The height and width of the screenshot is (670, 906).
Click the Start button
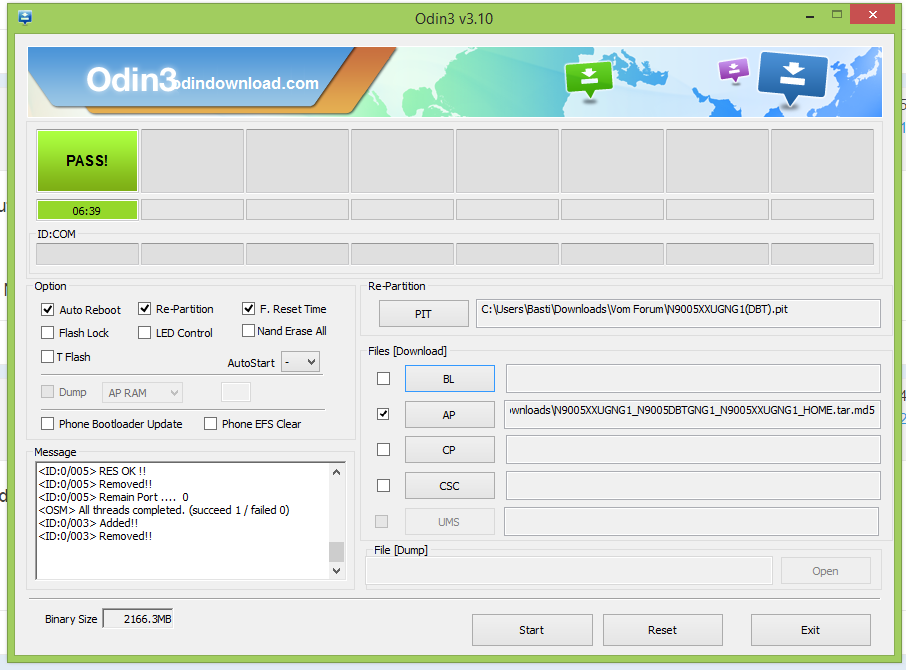click(x=532, y=630)
